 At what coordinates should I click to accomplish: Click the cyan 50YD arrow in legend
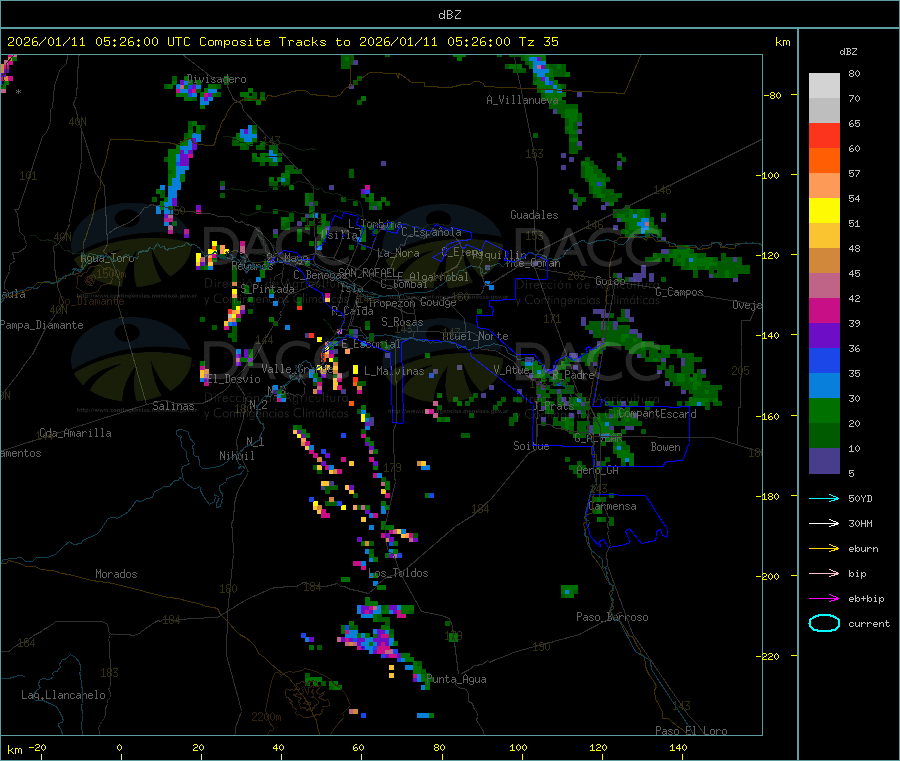(x=824, y=498)
